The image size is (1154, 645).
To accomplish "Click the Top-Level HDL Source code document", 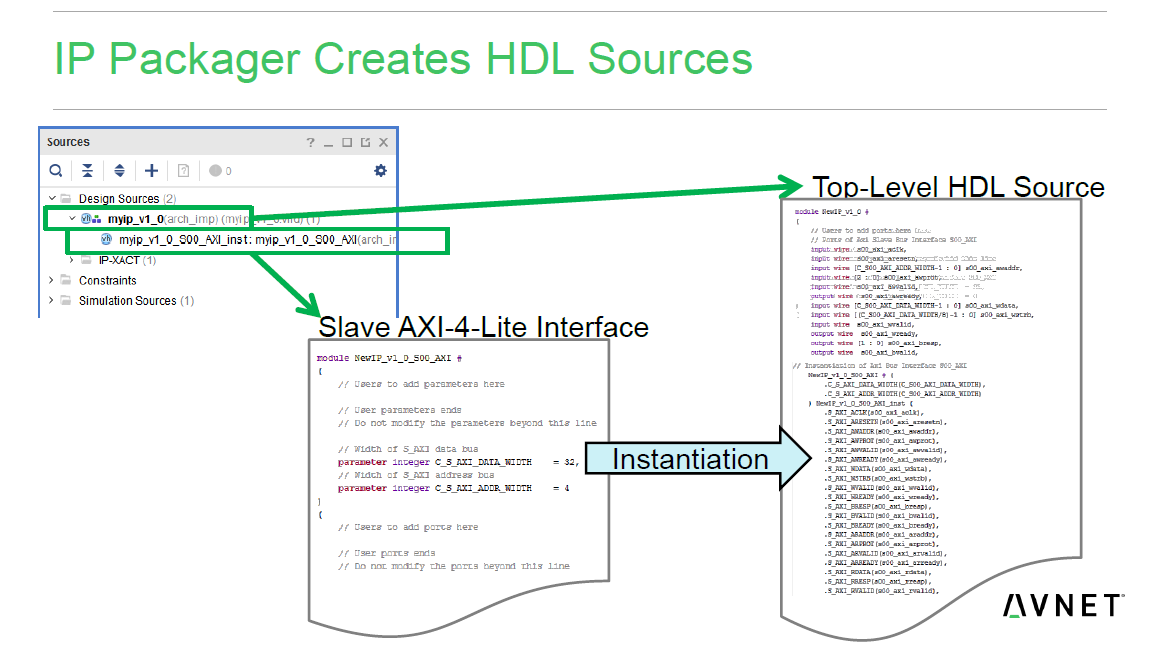I will pos(932,420).
